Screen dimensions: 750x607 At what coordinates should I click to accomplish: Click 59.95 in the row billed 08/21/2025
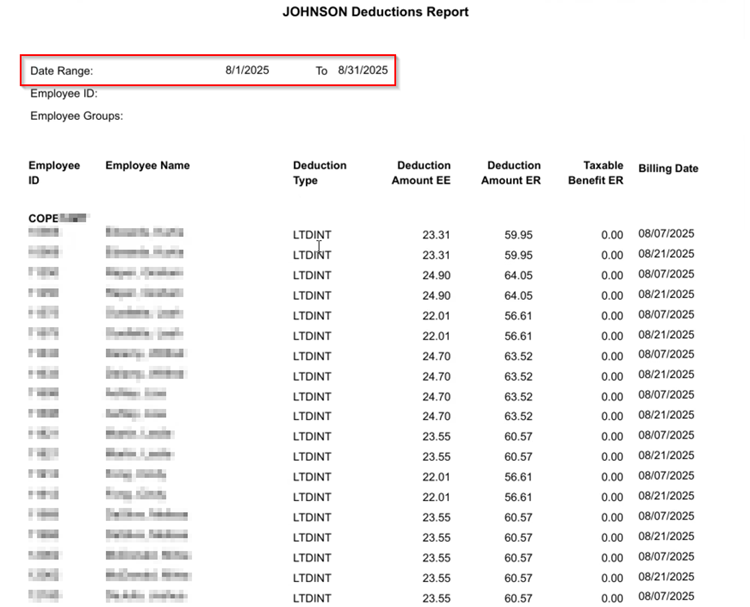click(518, 255)
